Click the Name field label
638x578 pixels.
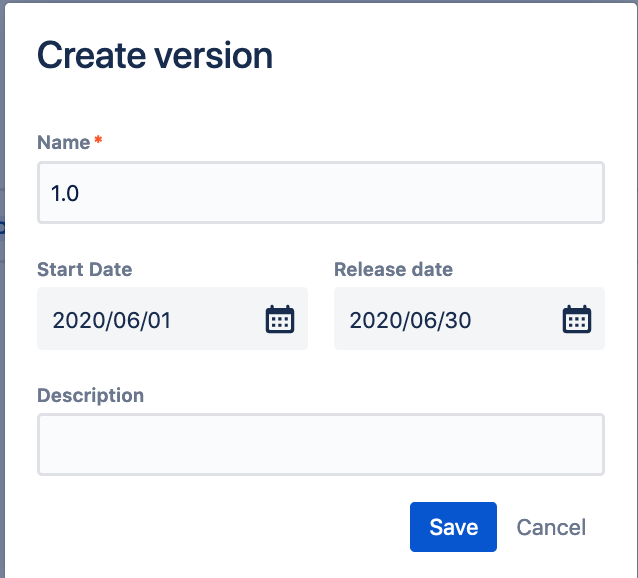point(63,142)
